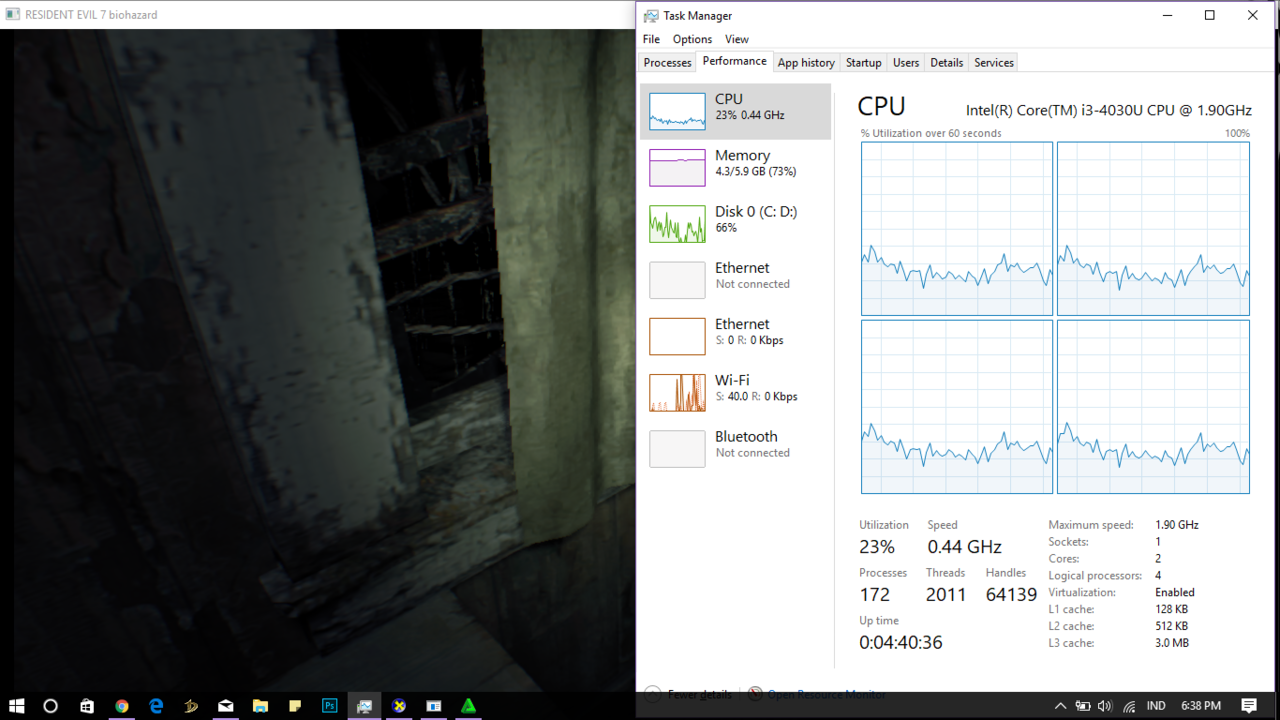Screen dimensions: 1280x720
Task: Open the View menu in Task Manager
Action: pos(737,39)
